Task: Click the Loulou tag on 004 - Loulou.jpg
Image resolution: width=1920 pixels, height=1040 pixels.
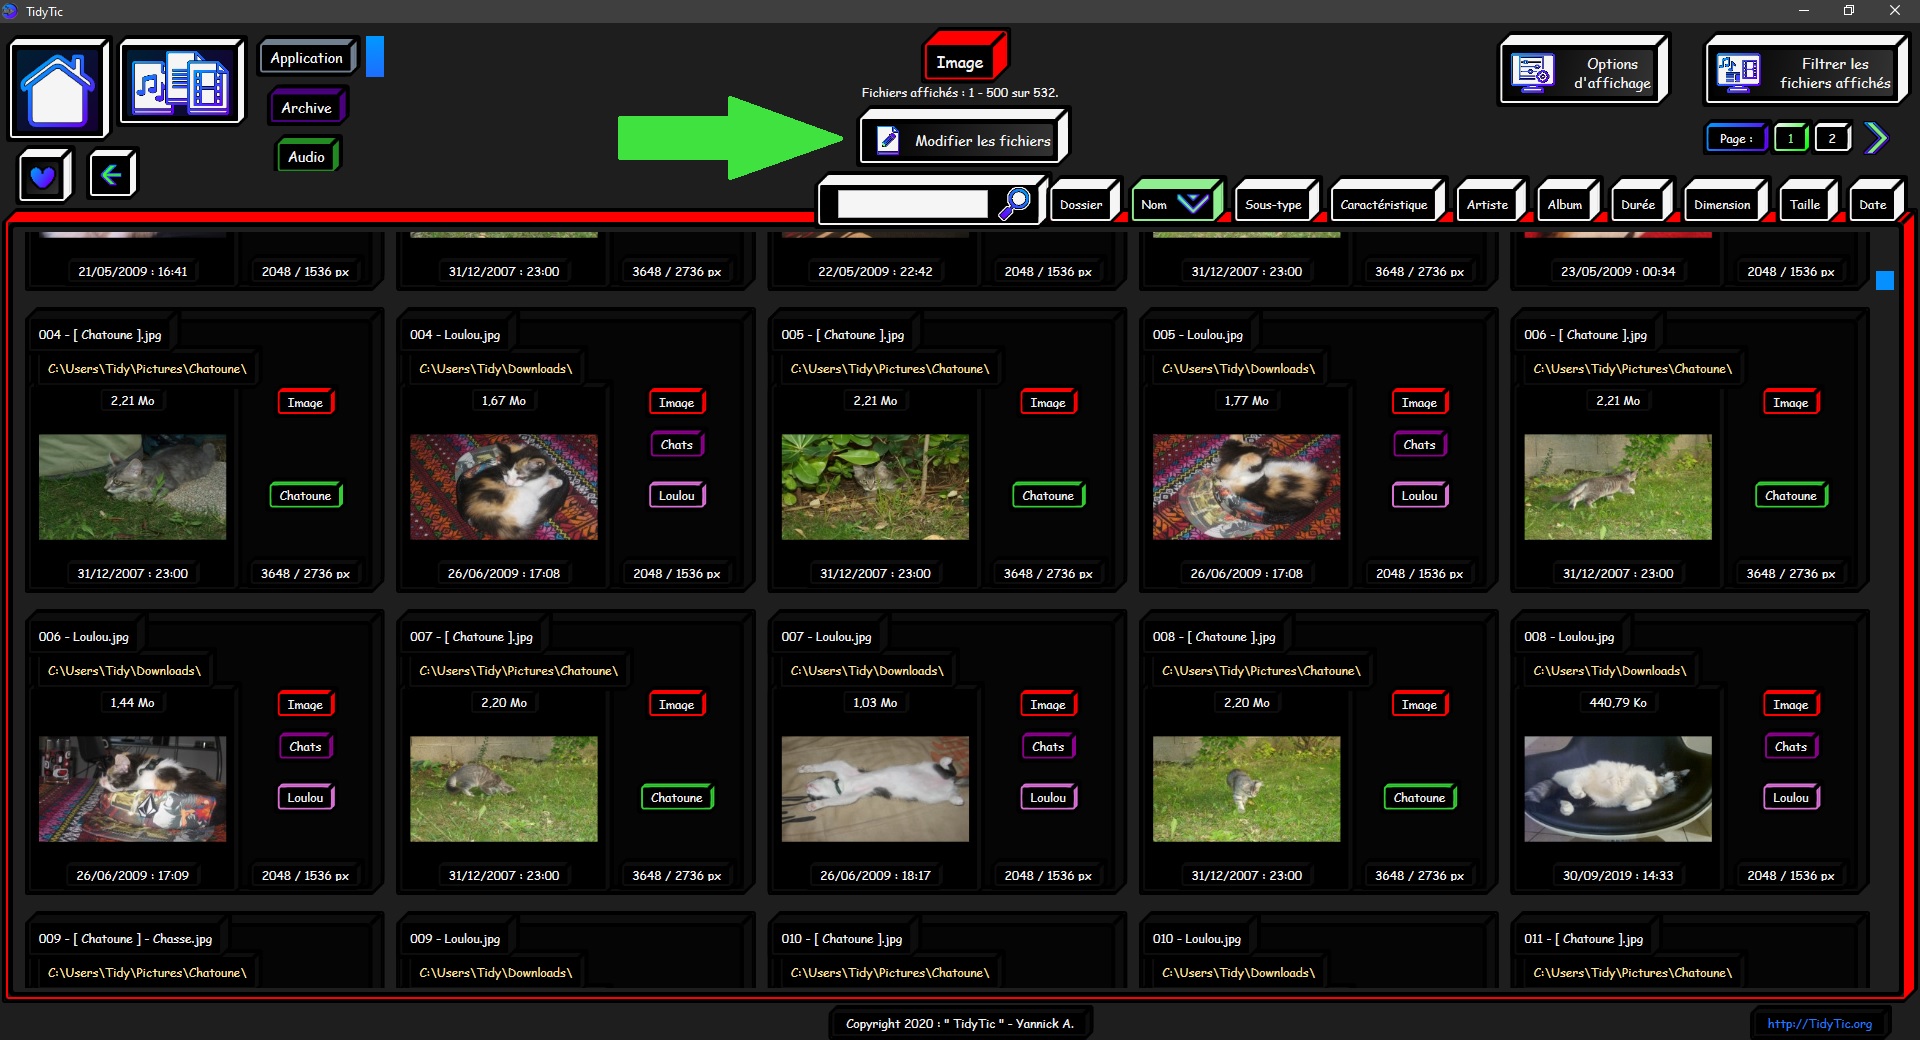Action: coord(677,495)
